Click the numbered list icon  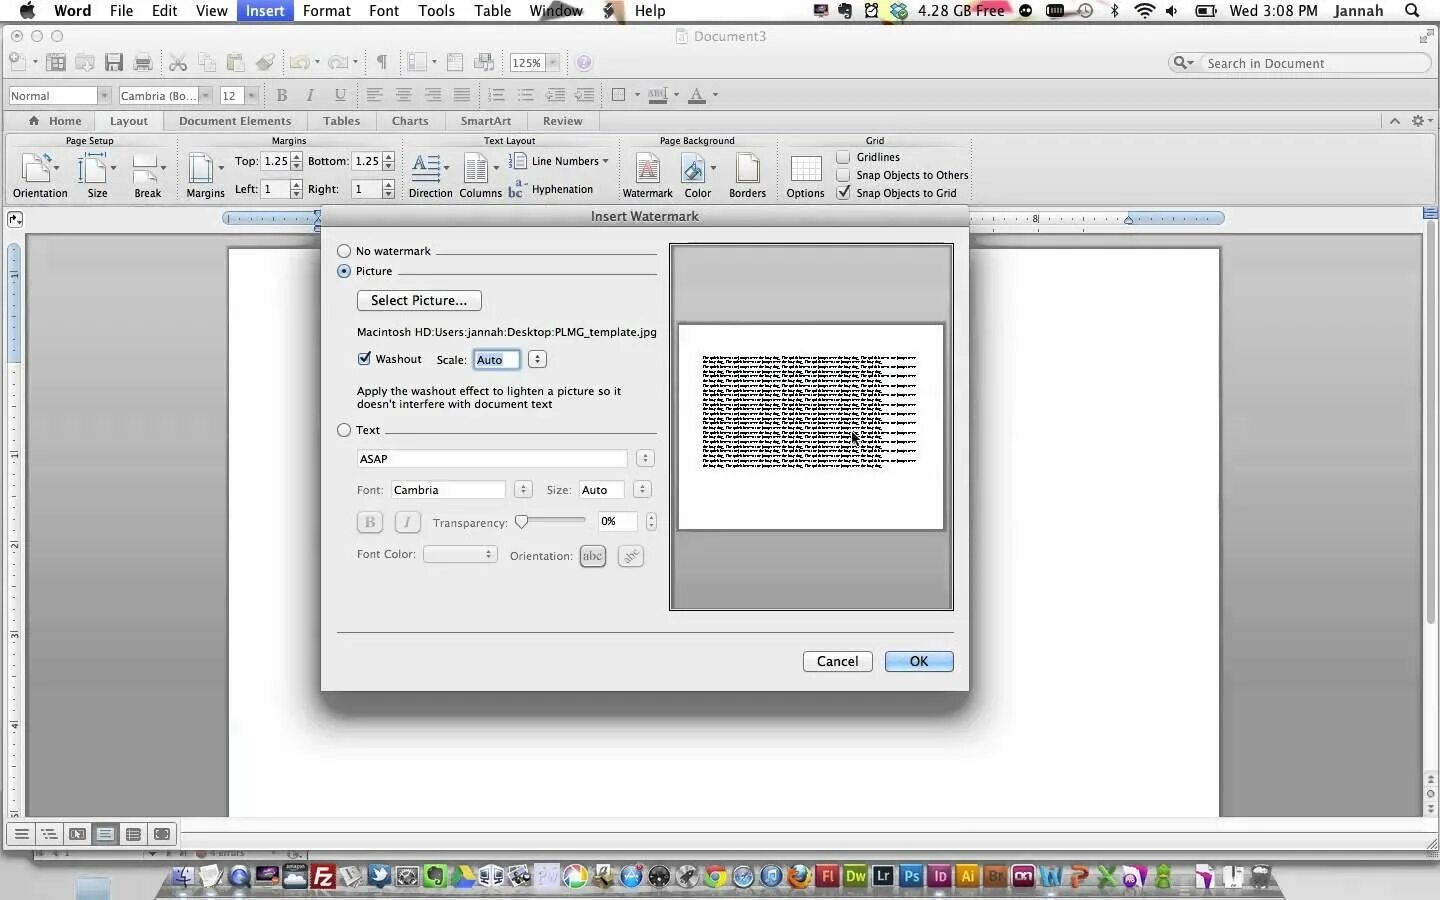(496, 95)
